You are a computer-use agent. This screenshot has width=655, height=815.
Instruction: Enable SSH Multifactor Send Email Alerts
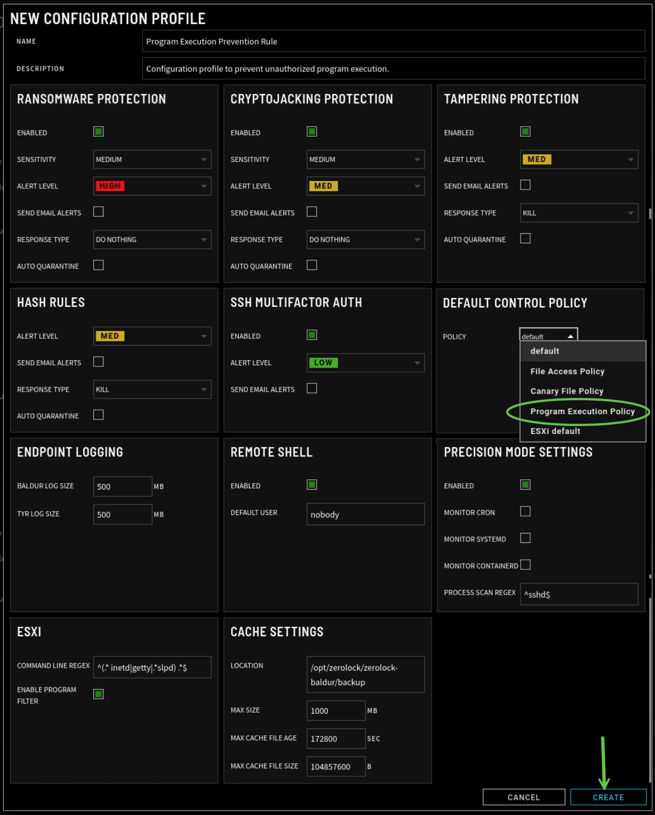click(x=312, y=388)
